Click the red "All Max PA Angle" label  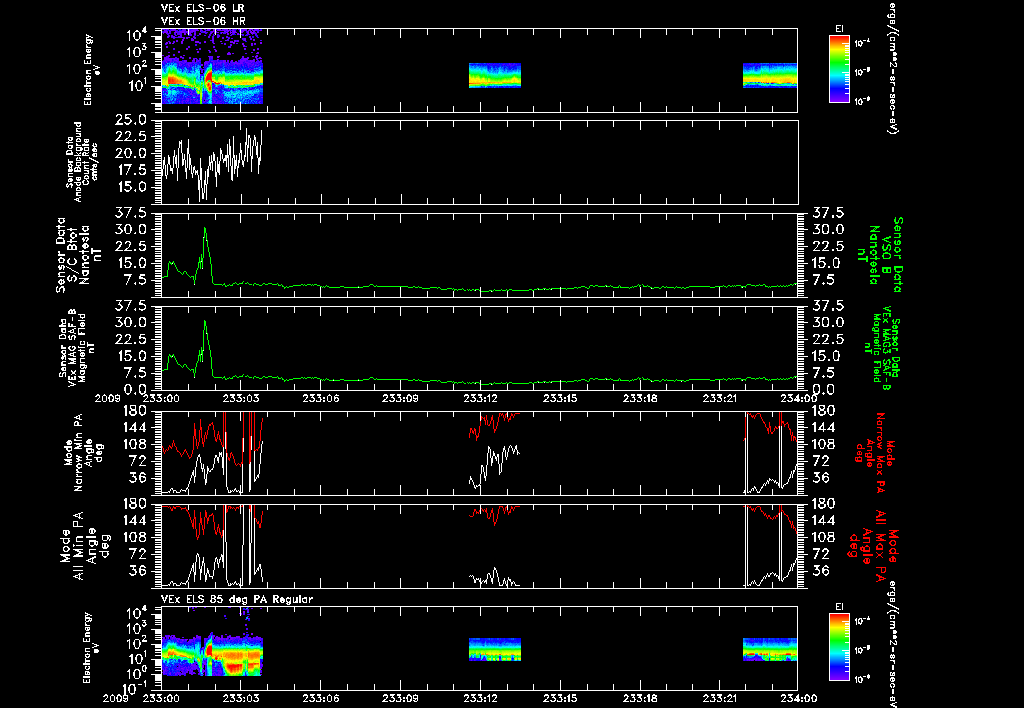(x=872, y=545)
